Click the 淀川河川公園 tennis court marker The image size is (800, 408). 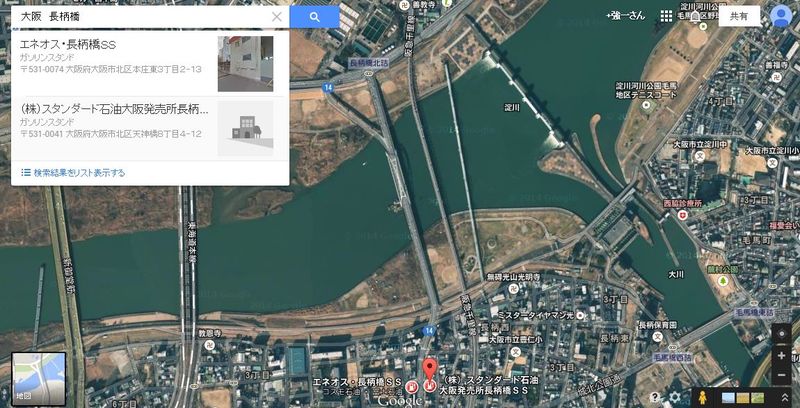point(647,106)
